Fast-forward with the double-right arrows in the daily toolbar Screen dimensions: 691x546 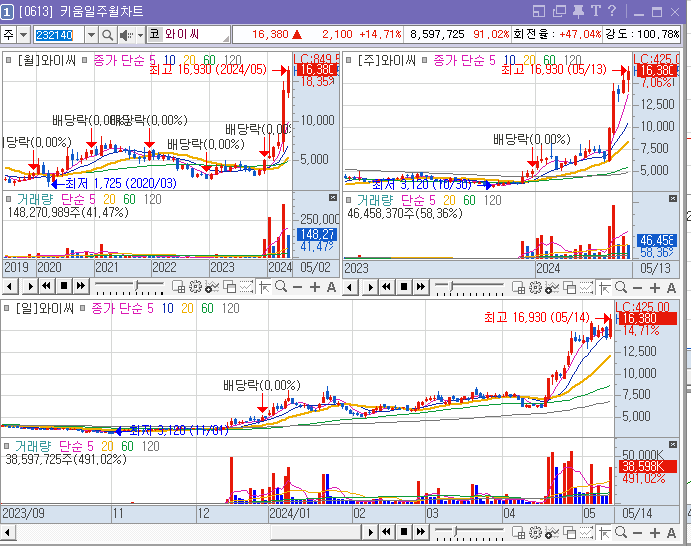[420, 532]
